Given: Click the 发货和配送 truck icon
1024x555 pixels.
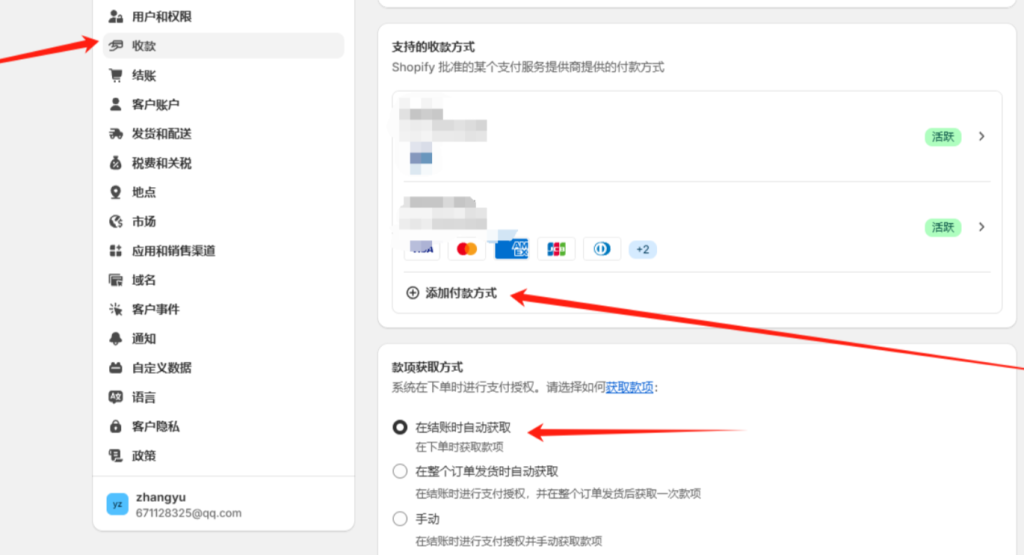Looking at the screenshot, I should pyautogui.click(x=116, y=134).
